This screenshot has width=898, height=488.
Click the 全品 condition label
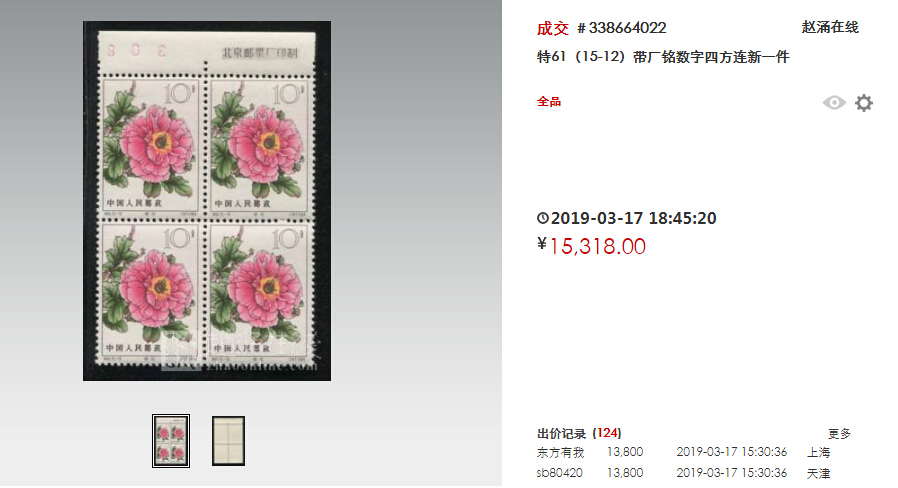[549, 102]
